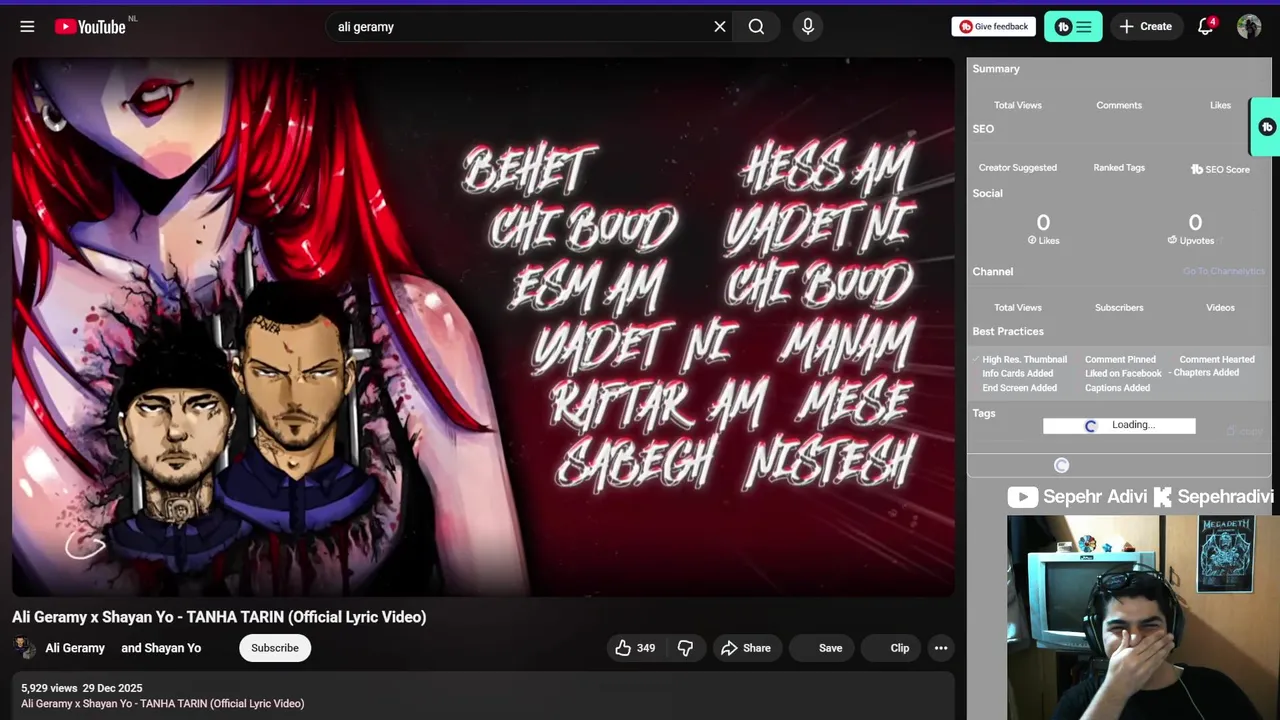Click the Social Upvotes counter
The width and height of the screenshot is (1280, 720).
[1192, 229]
